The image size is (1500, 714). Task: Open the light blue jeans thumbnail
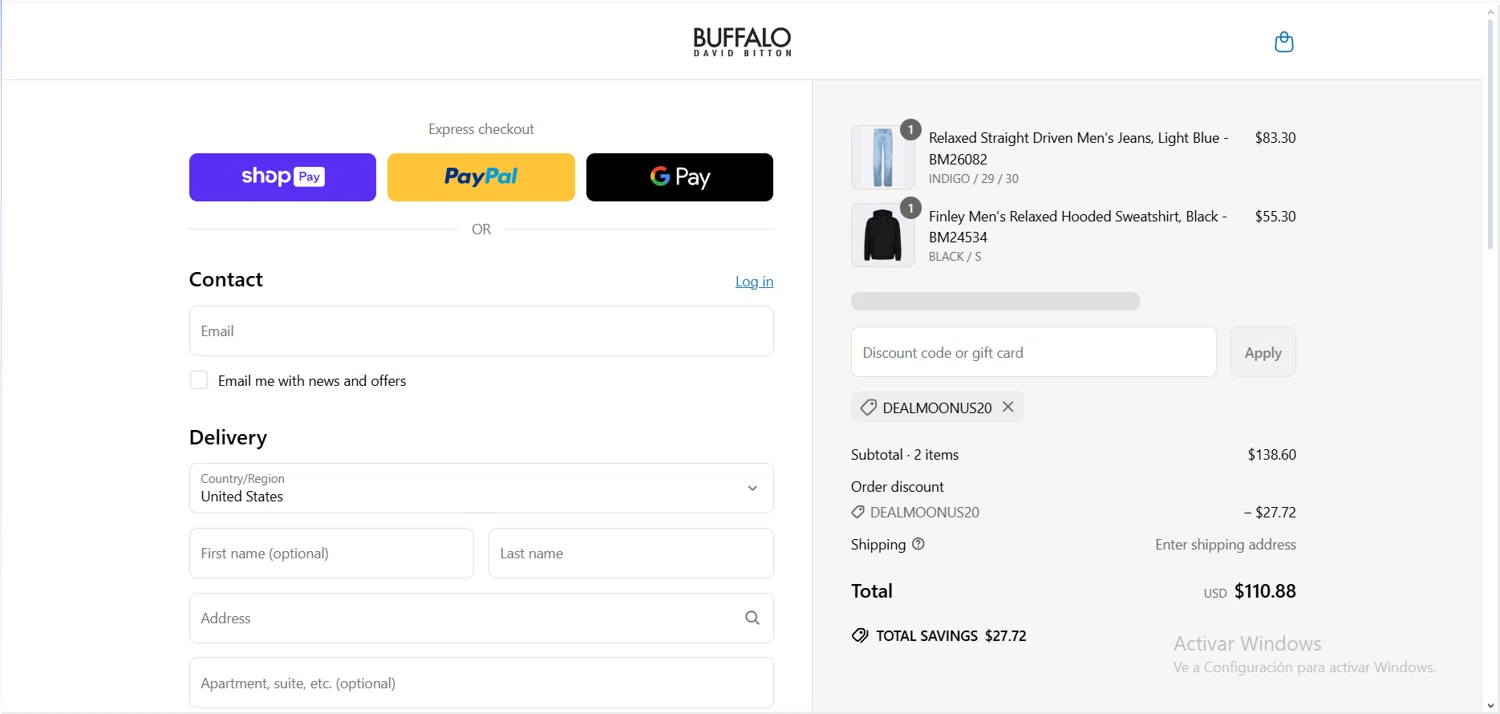[883, 157]
